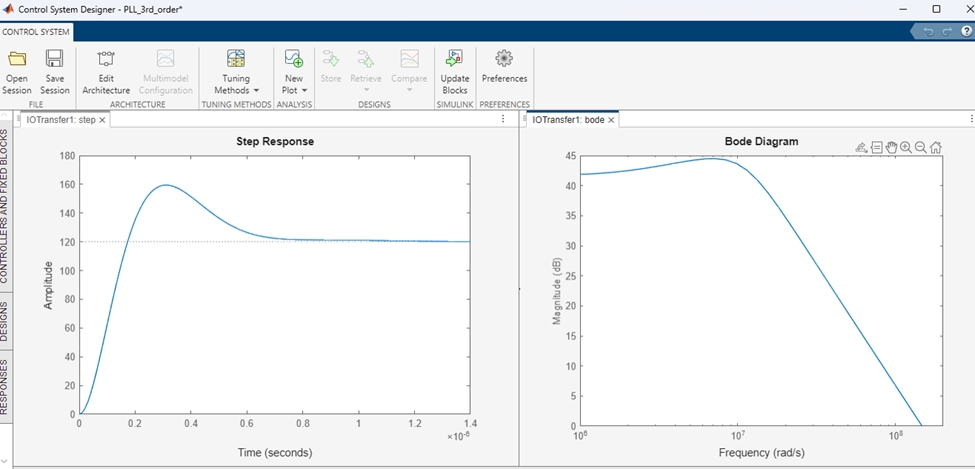Close the IOTransfer1: bode tab
975x469 pixels.
611,120
